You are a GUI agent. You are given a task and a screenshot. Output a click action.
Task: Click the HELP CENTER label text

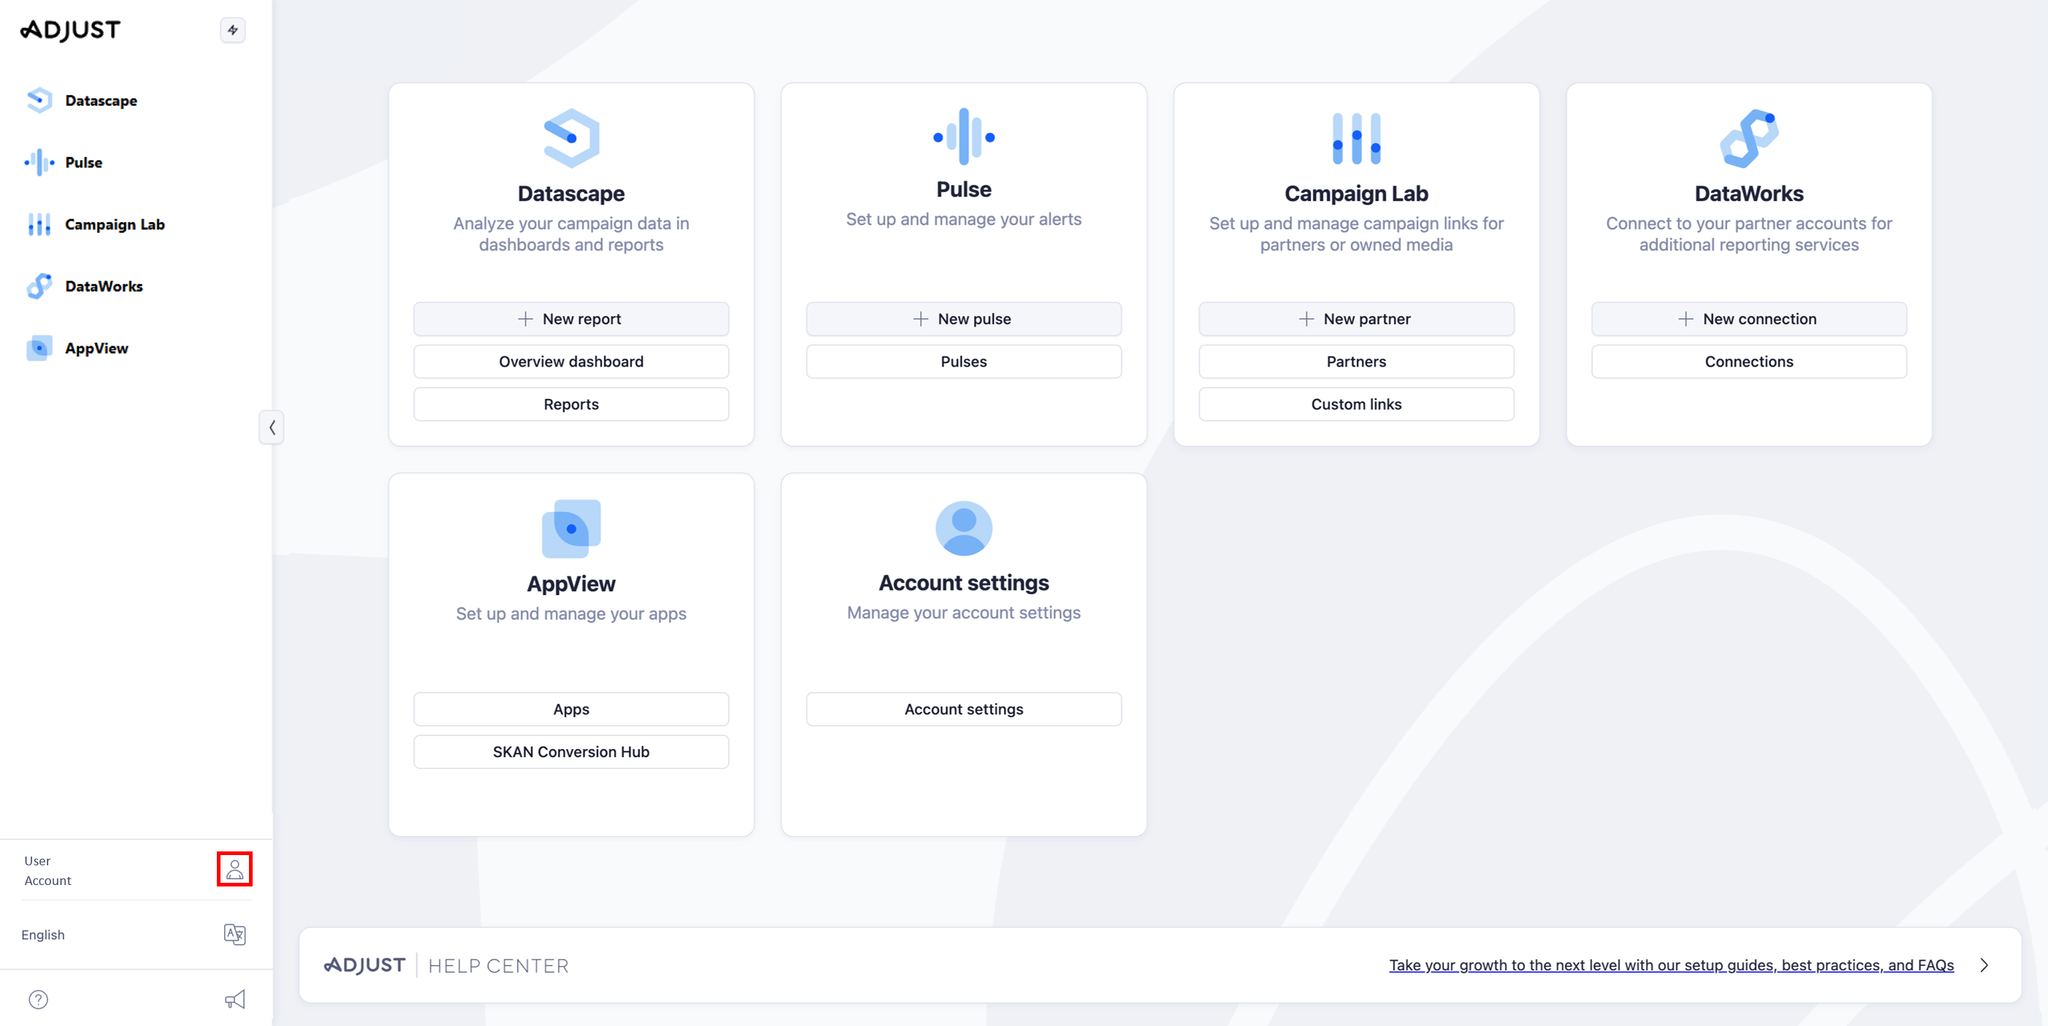pyautogui.click(x=498, y=966)
